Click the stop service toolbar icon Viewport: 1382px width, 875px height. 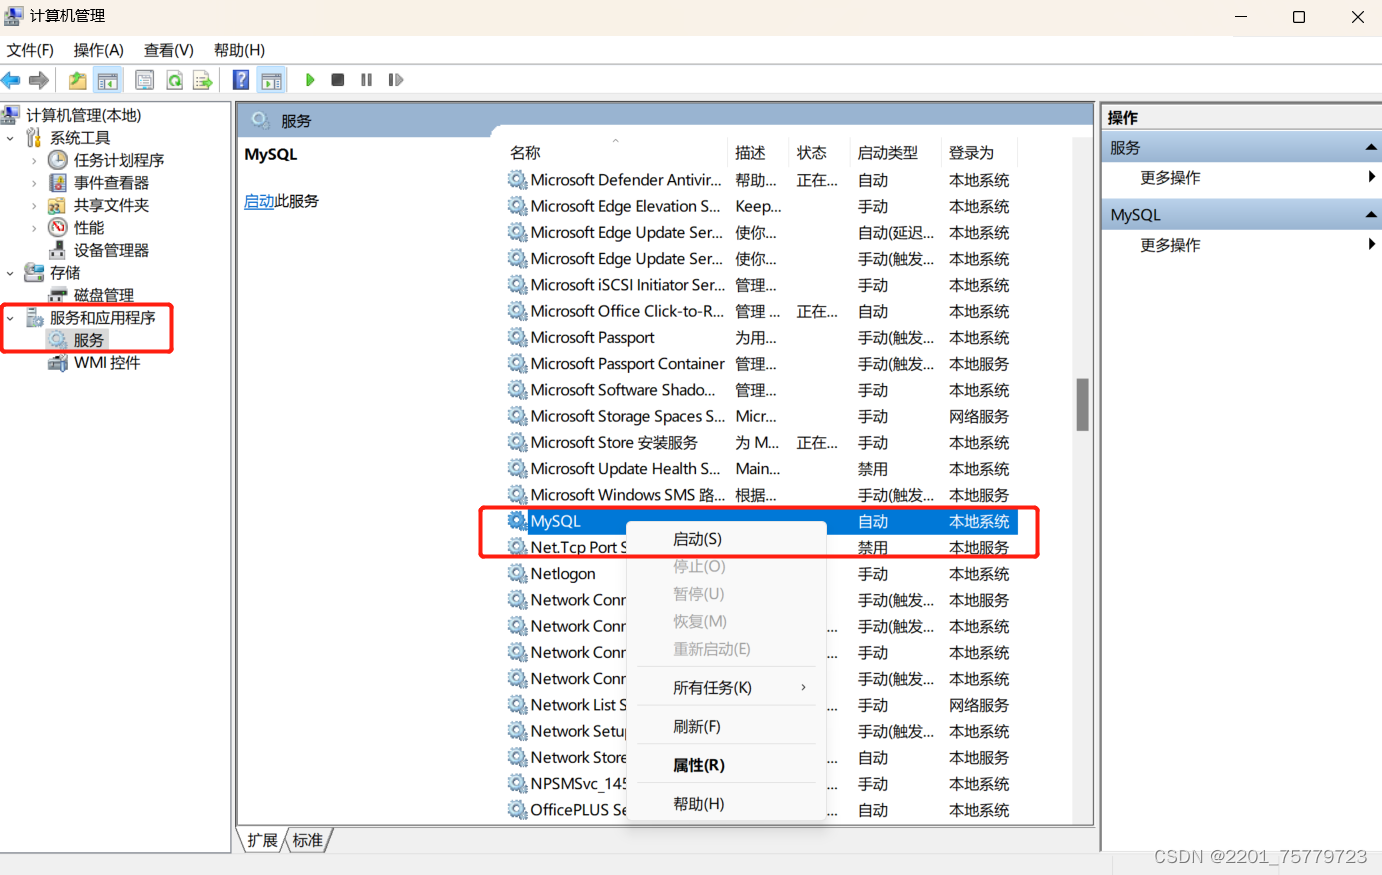338,80
